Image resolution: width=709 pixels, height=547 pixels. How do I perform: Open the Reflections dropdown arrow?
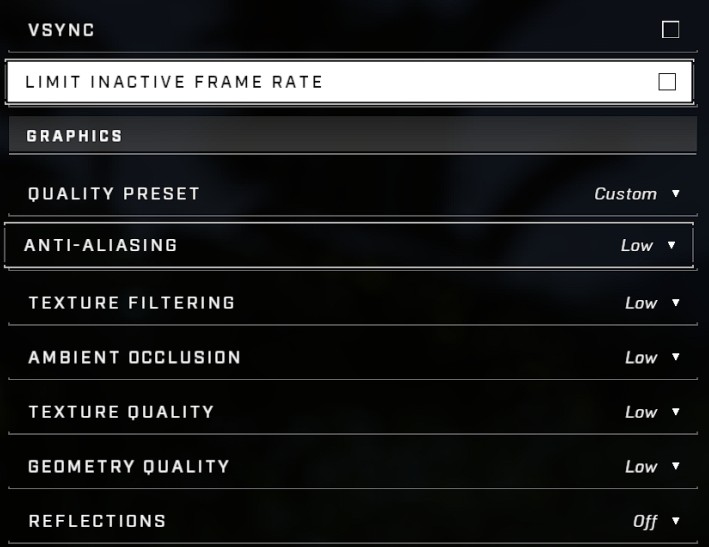click(676, 521)
